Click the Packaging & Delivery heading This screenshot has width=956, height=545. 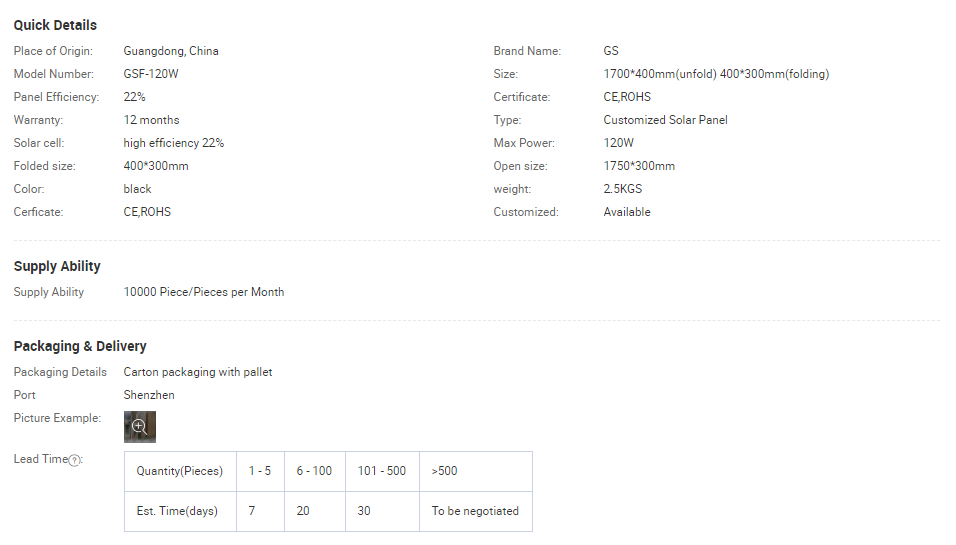tap(80, 346)
